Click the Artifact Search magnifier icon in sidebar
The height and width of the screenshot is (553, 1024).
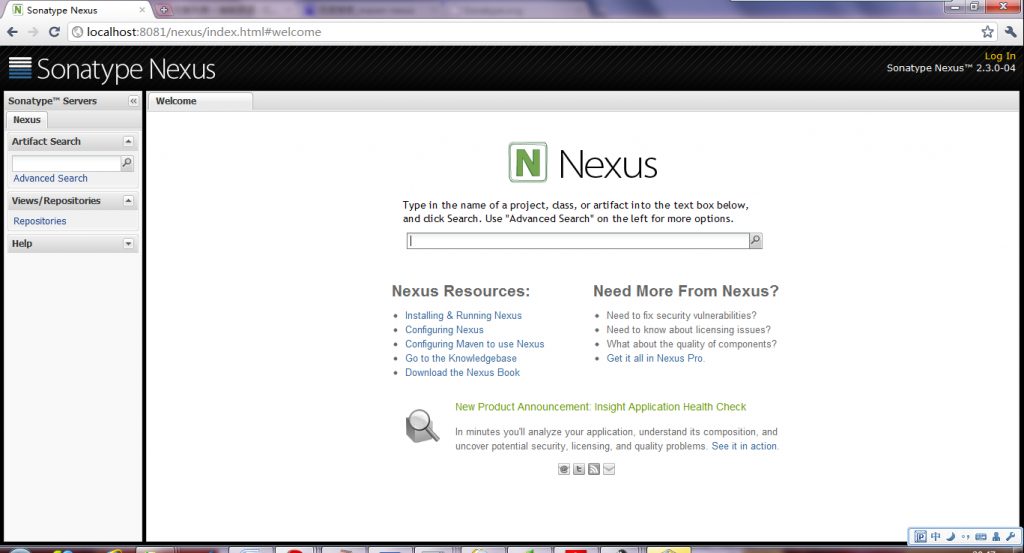pyautogui.click(x=127, y=163)
